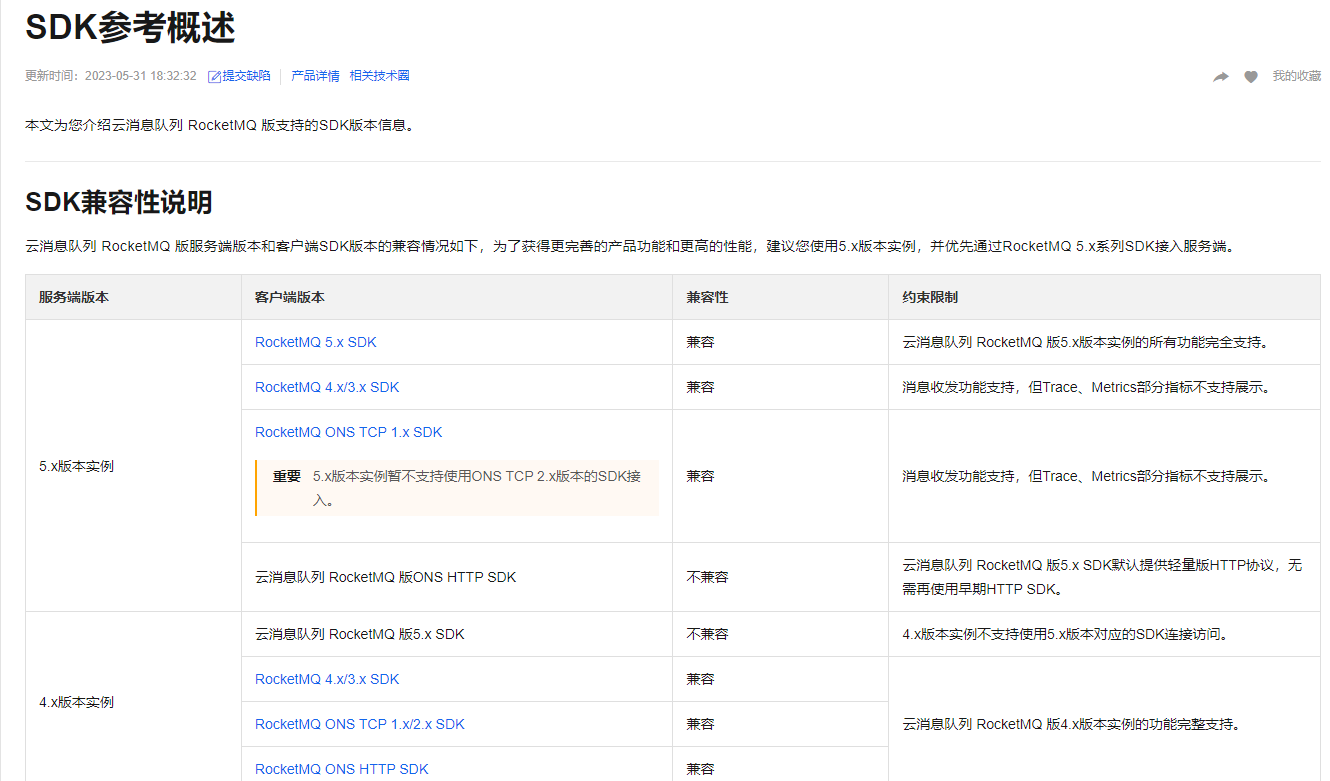Open RocketMQ ONS TCP 1.x/2.x SDK link
This screenshot has height=781, width=1330.
coord(360,724)
